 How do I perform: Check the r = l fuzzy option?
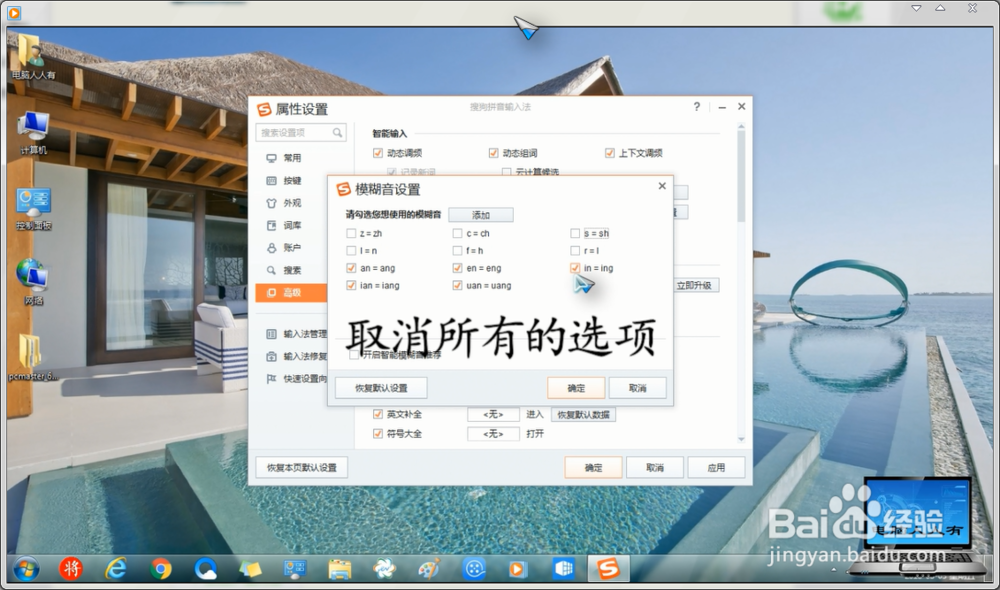(575, 251)
